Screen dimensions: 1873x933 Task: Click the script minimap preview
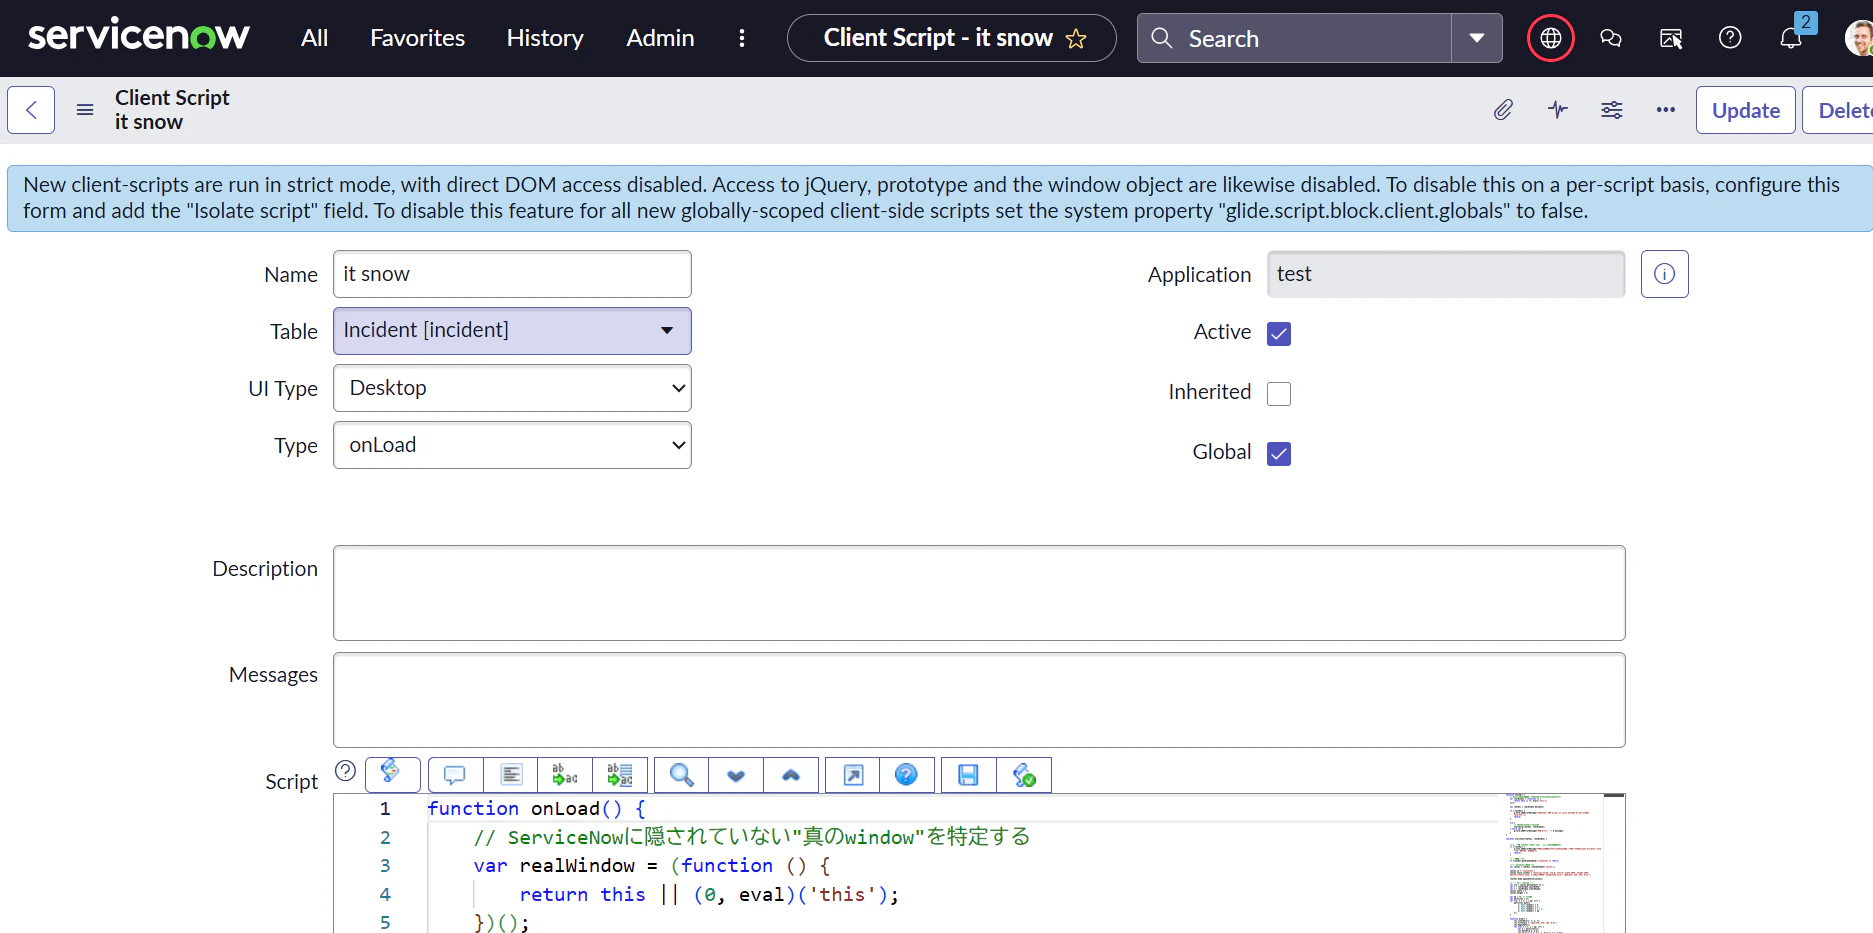click(1553, 863)
